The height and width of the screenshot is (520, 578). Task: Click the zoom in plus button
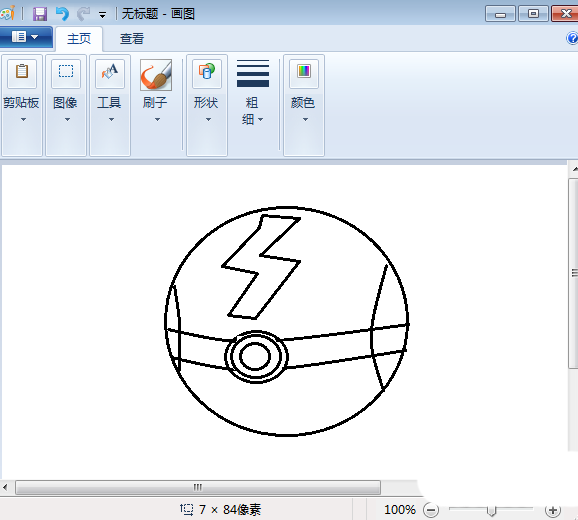click(x=553, y=510)
